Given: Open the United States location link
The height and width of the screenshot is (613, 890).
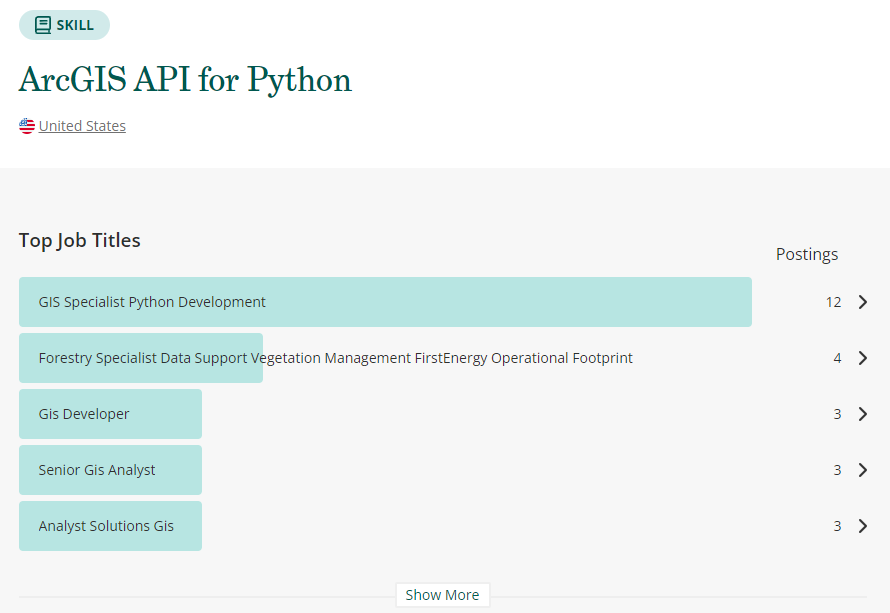Looking at the screenshot, I should [82, 126].
